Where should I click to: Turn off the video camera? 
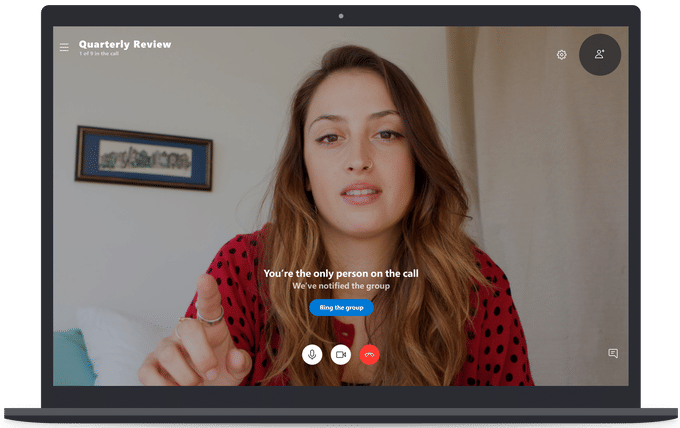coord(341,354)
